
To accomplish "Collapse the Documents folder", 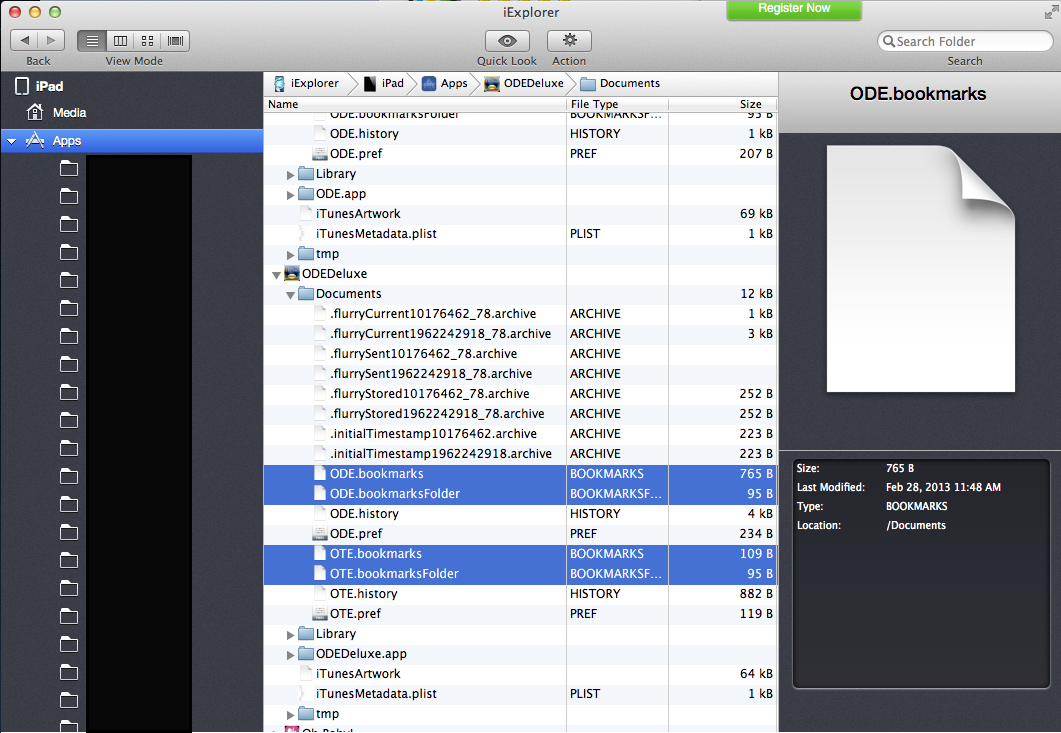I will (x=290, y=294).
